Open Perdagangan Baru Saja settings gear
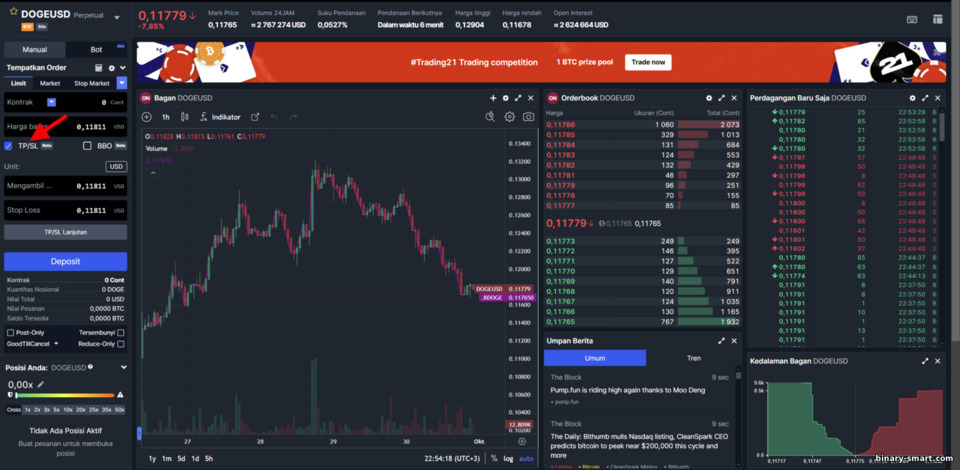The width and height of the screenshot is (960, 470). point(912,98)
